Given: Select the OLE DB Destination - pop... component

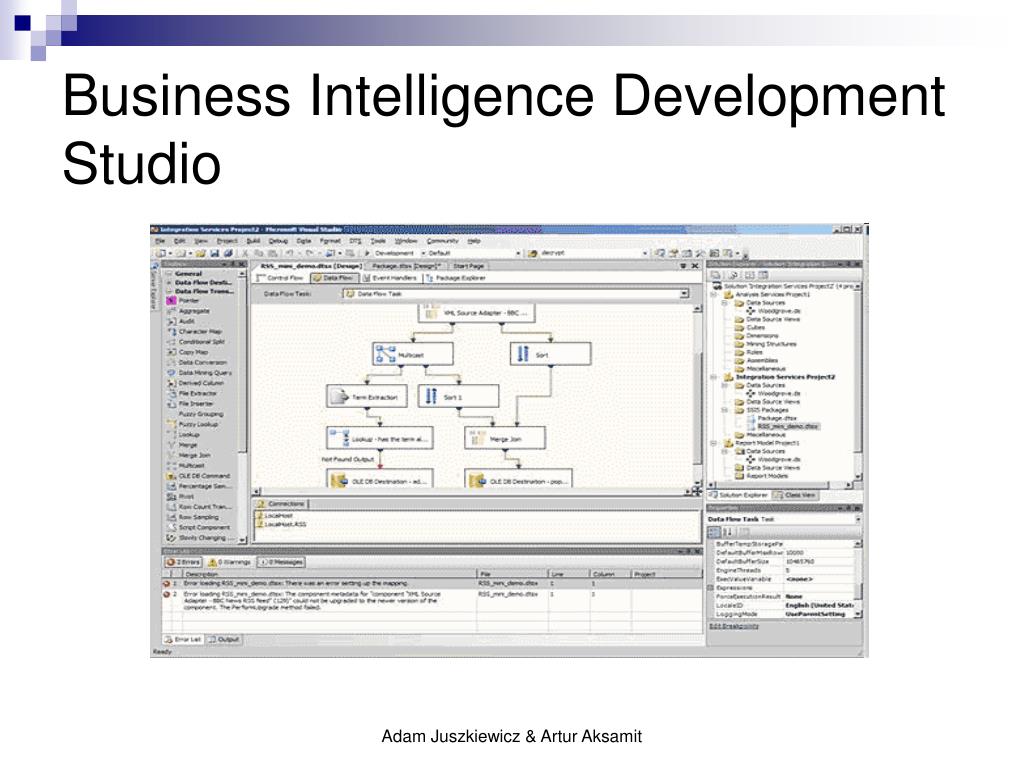Looking at the screenshot, I should (x=519, y=480).
